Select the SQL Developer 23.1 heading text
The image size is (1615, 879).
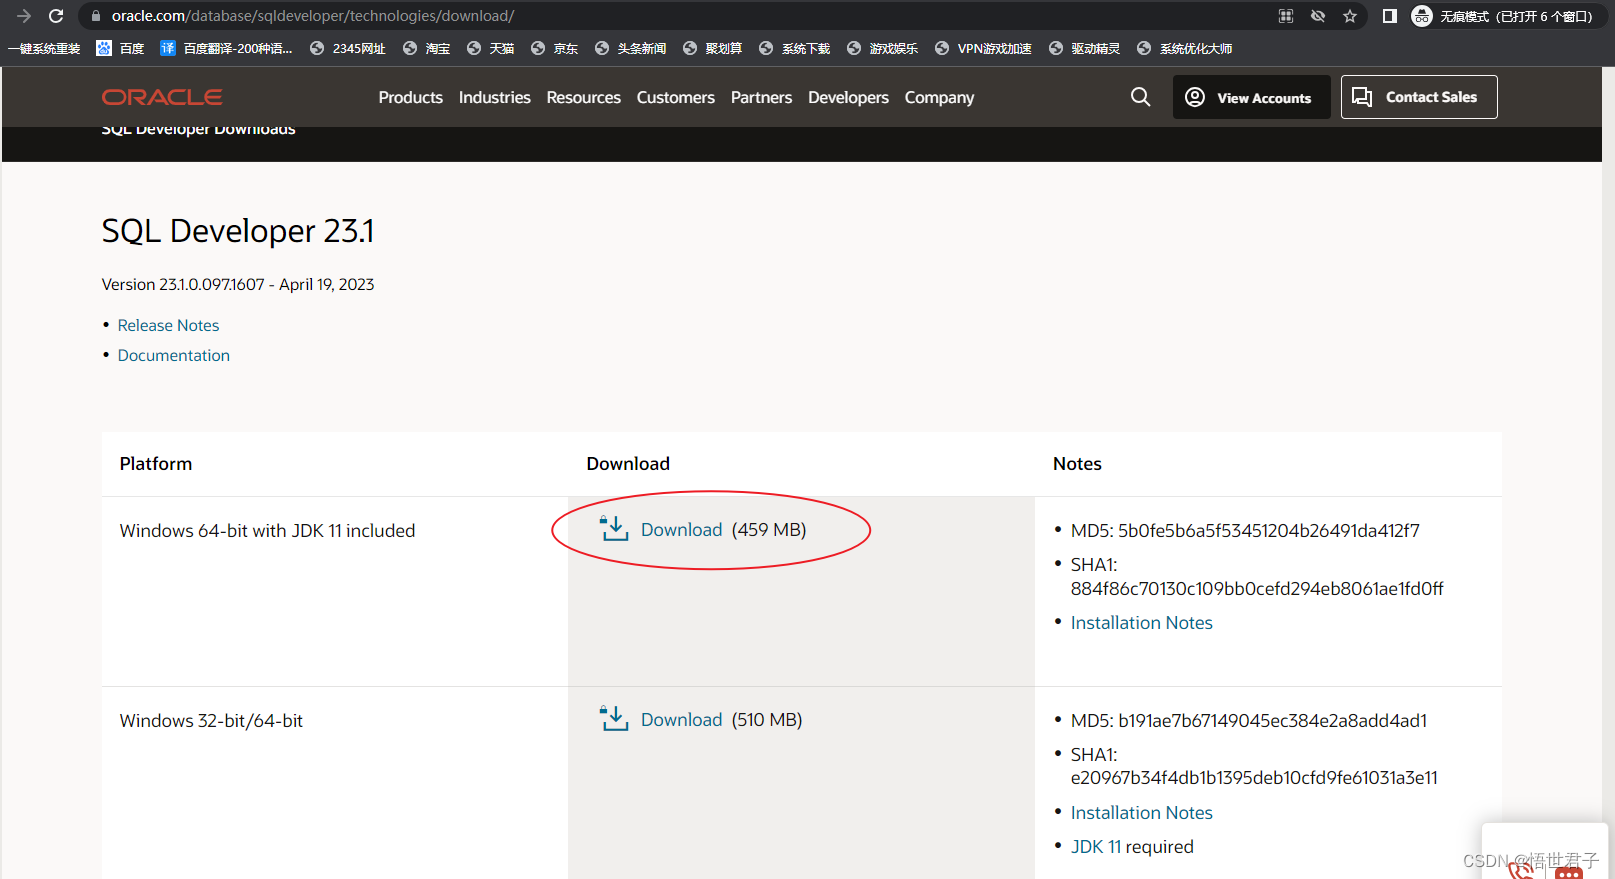pos(238,231)
